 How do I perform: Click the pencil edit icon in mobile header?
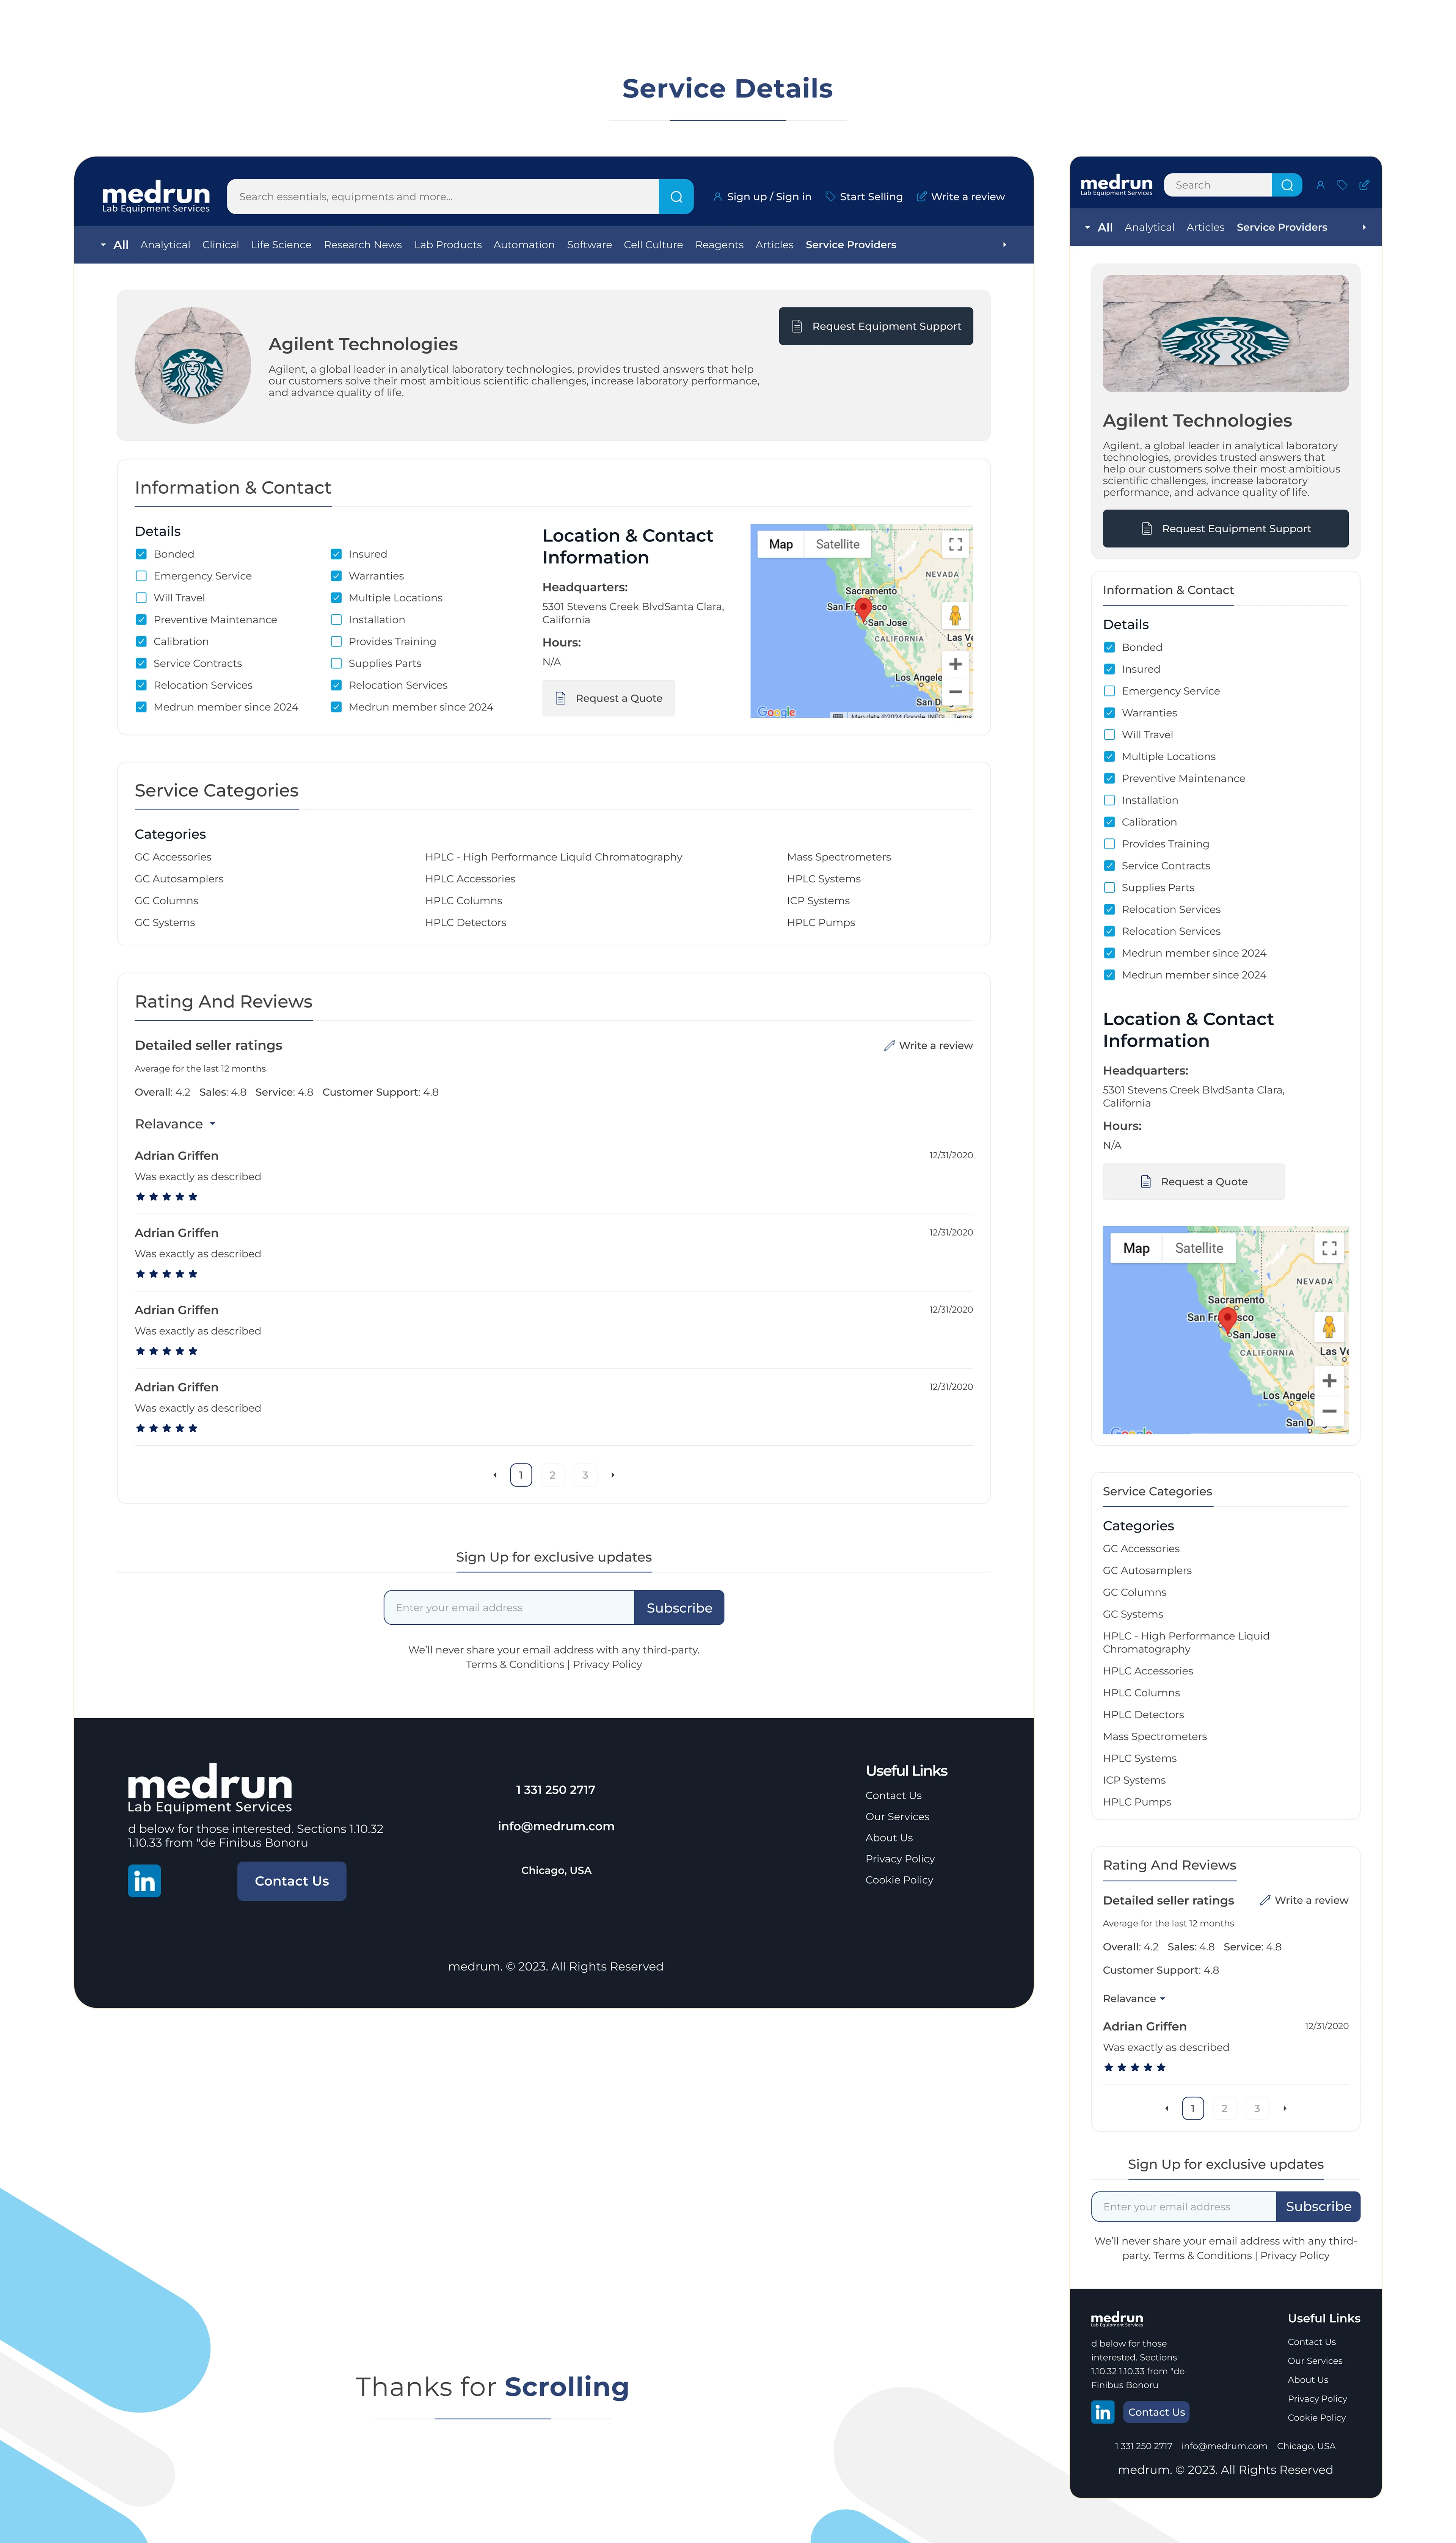click(1364, 185)
